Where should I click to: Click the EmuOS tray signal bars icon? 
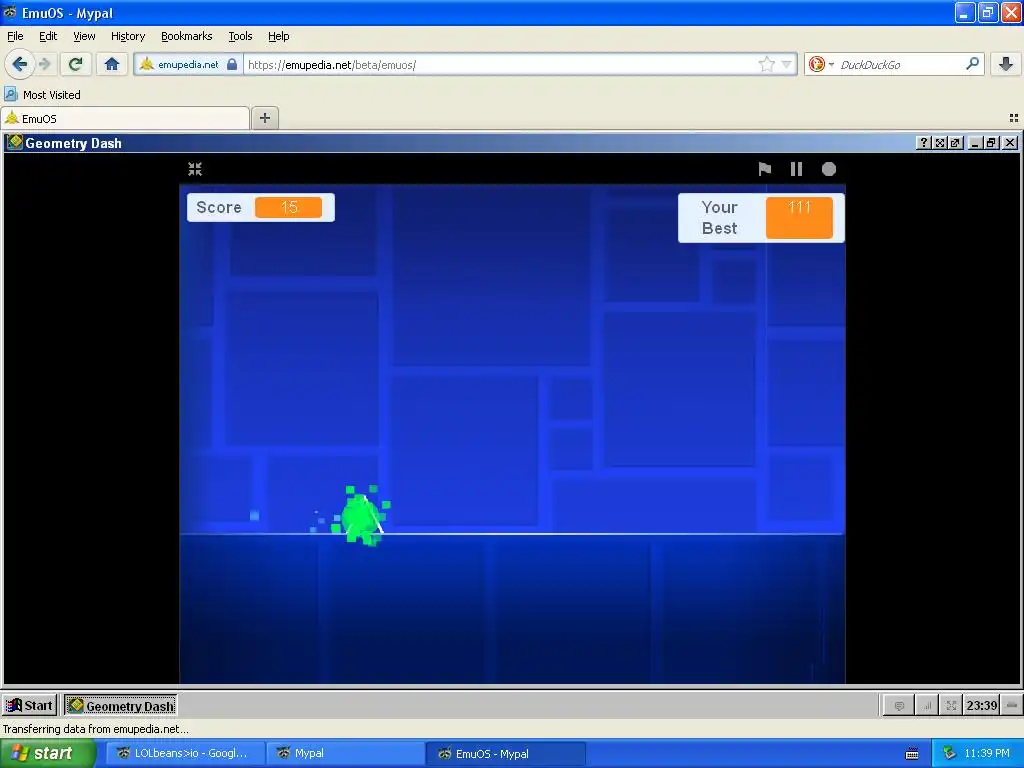(x=927, y=705)
